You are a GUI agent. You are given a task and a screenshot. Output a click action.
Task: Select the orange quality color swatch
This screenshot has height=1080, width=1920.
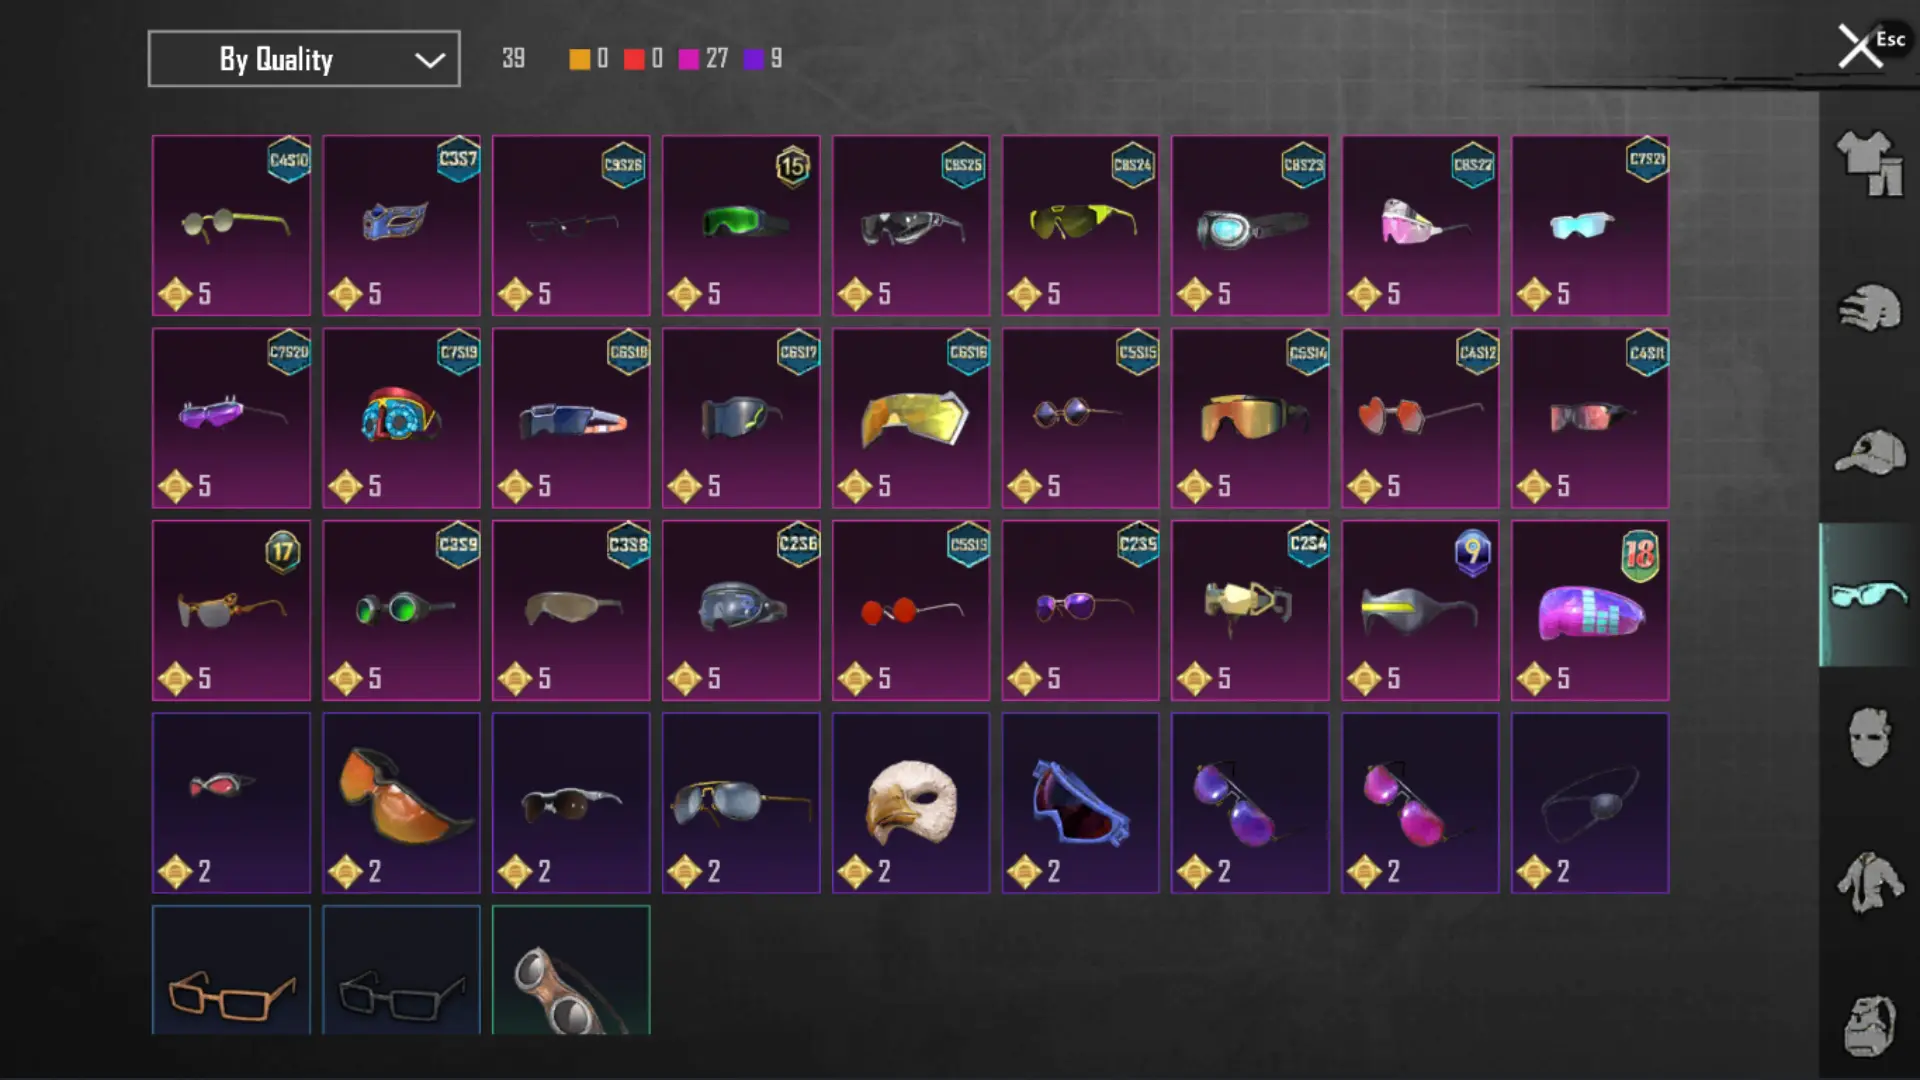(579, 59)
